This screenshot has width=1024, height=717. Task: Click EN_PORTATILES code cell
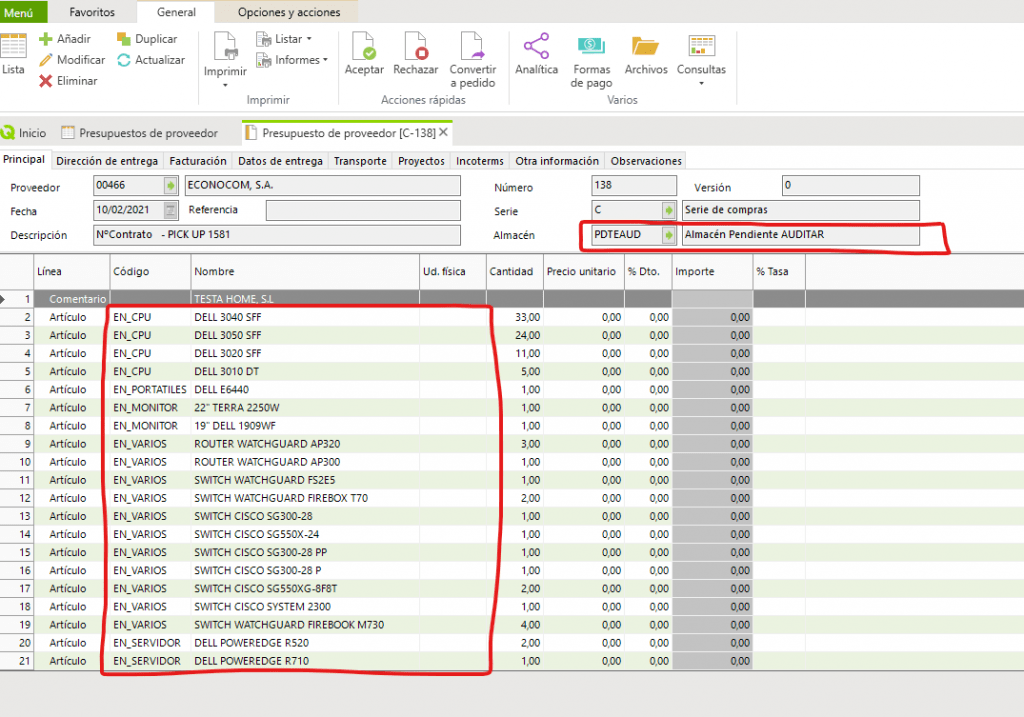tap(150, 390)
